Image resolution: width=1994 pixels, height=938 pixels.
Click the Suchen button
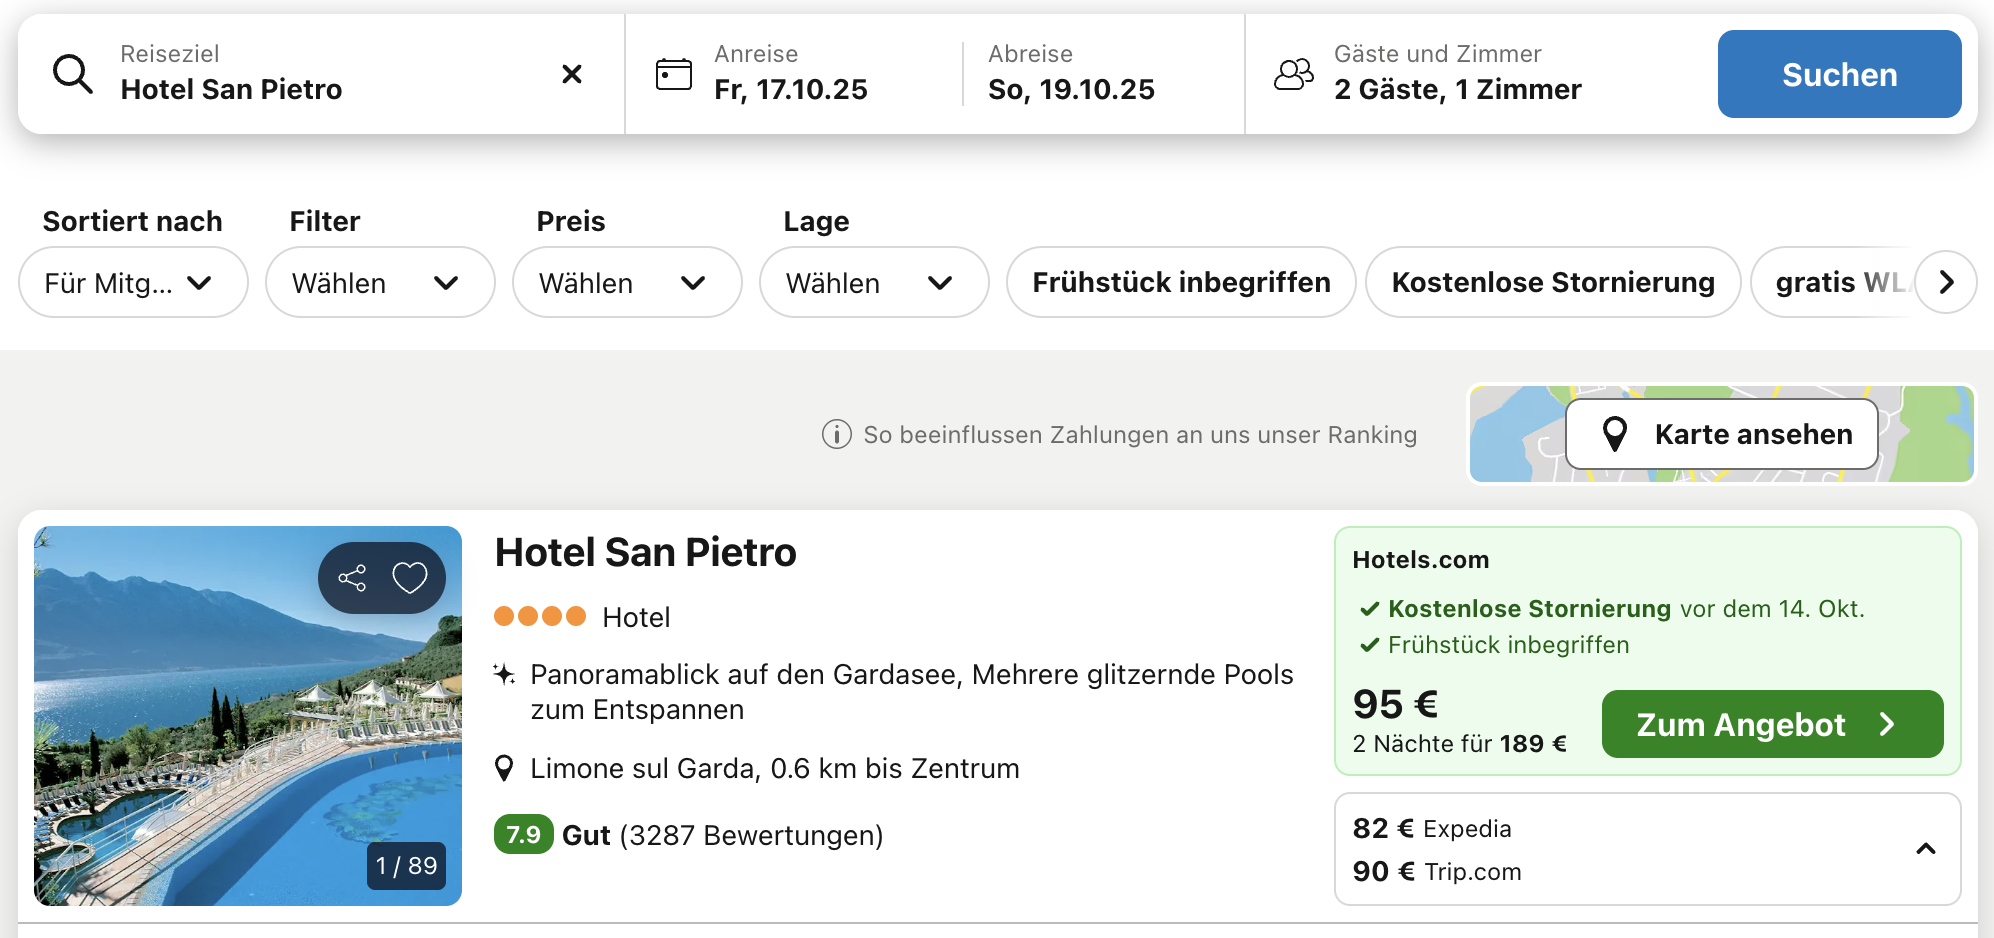pyautogui.click(x=1839, y=74)
